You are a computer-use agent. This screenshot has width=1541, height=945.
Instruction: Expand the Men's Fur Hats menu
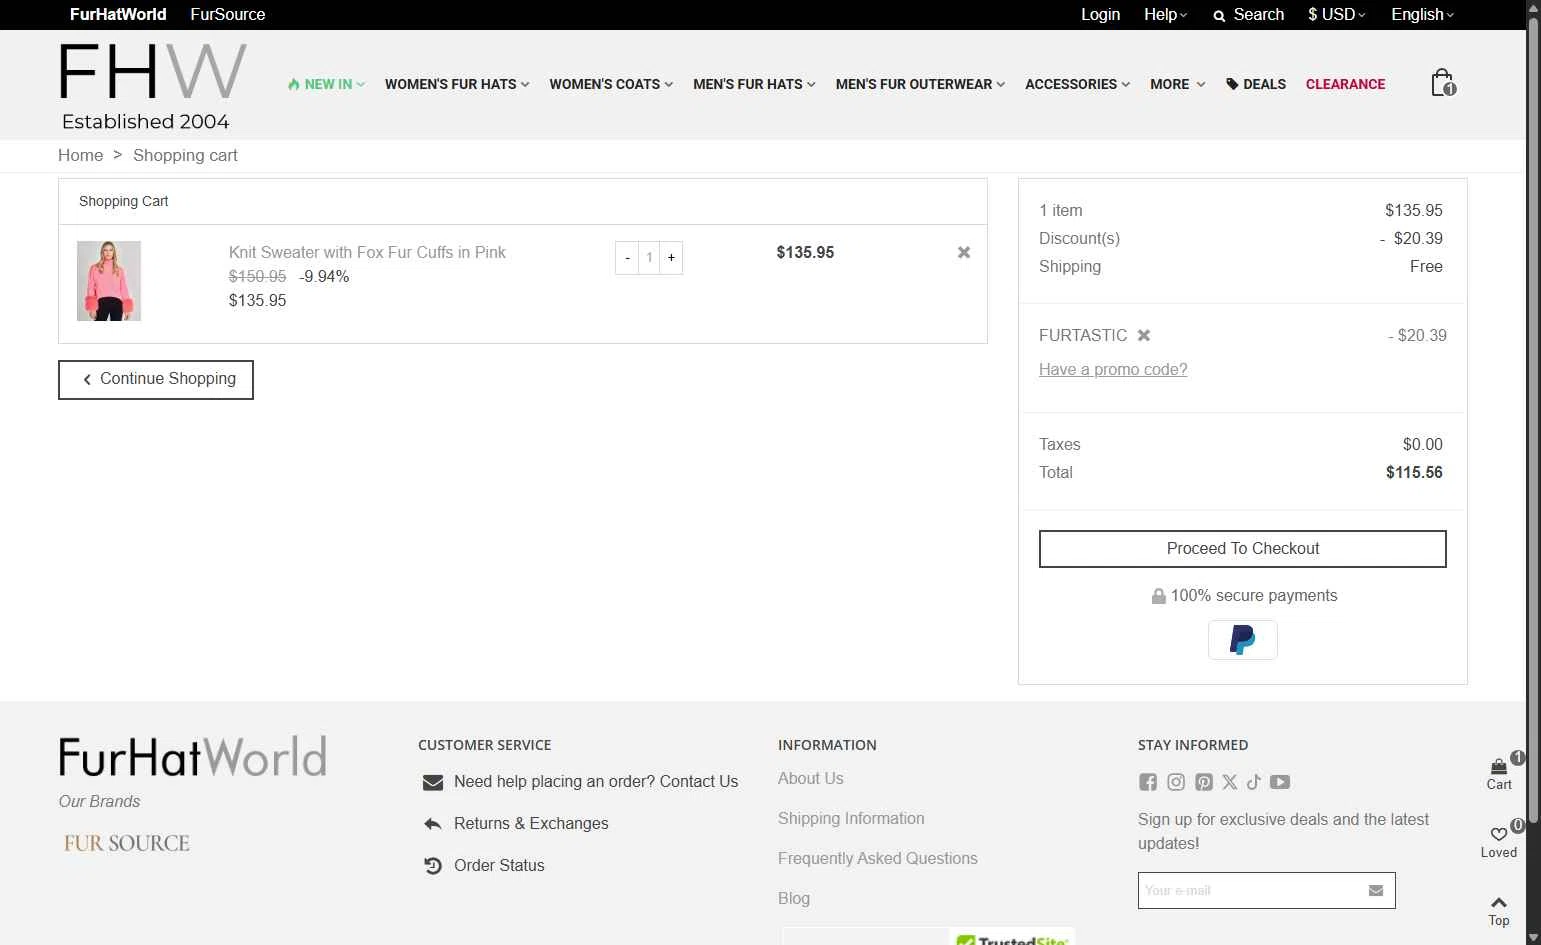pyautogui.click(x=754, y=84)
